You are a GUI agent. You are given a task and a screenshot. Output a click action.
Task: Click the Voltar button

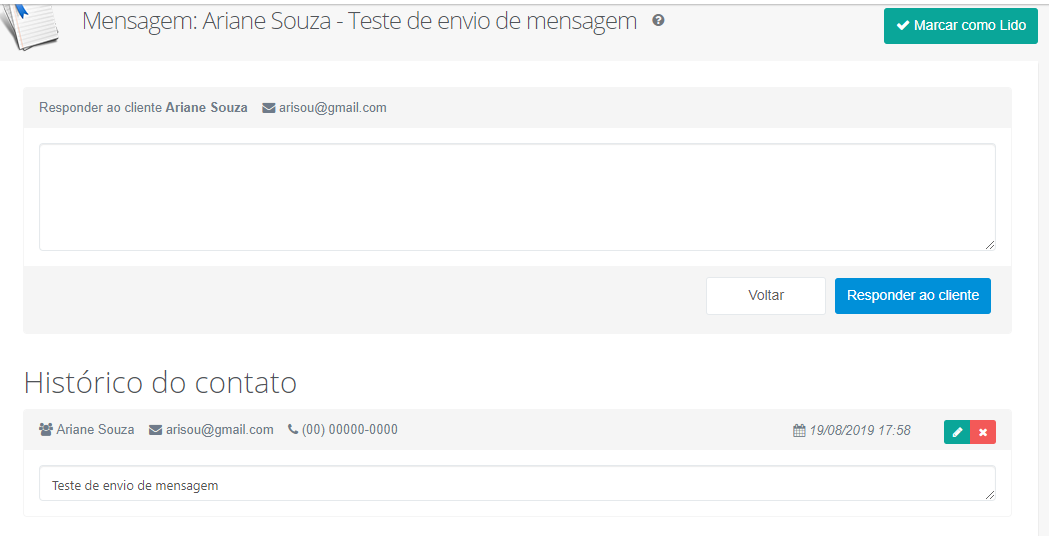pos(766,296)
